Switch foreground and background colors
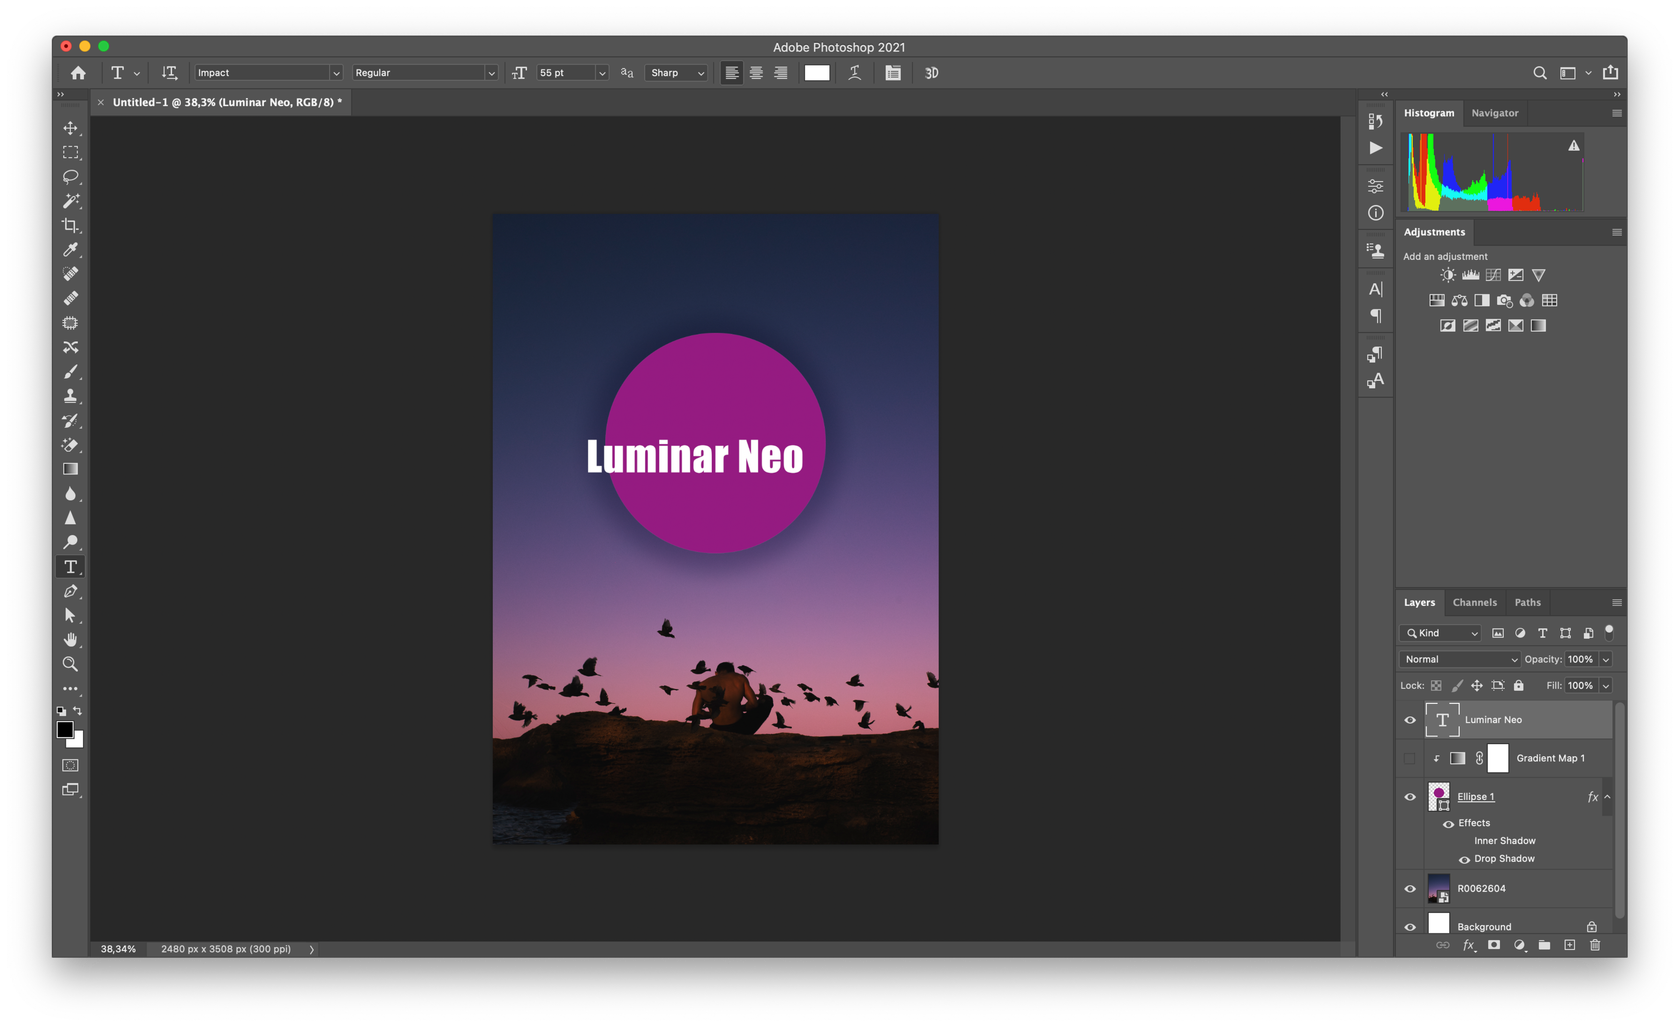The width and height of the screenshot is (1680, 1027). click(x=78, y=711)
